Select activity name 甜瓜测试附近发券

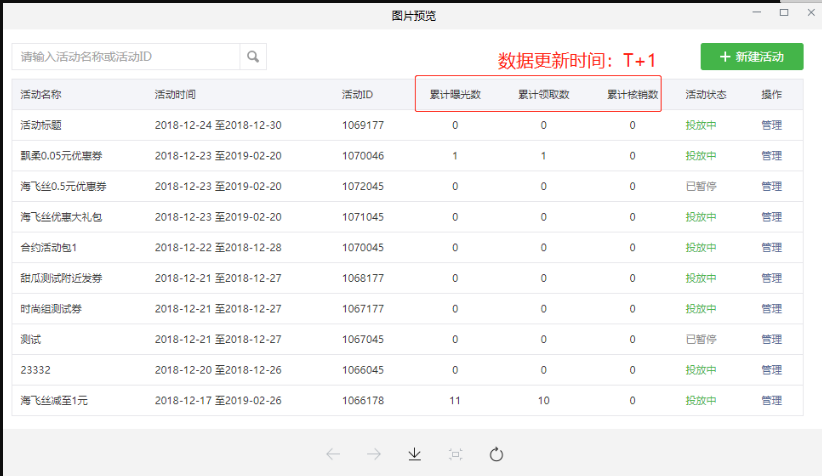(x=61, y=278)
